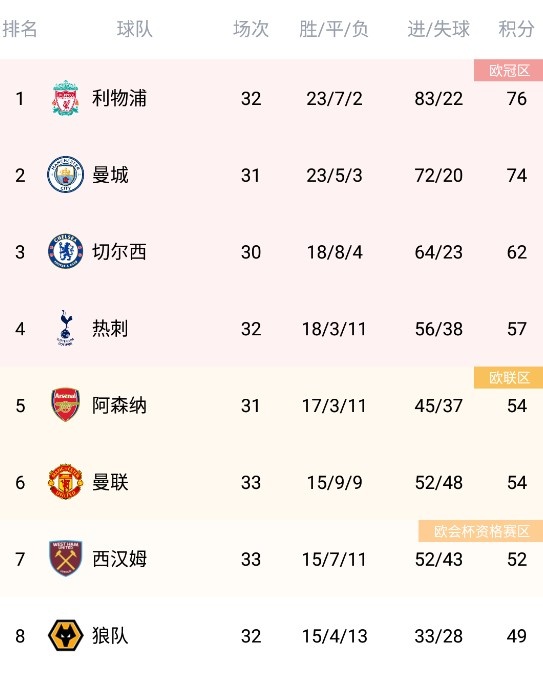Screen dimensions: 543x682
Task: Select the 欧会杯资格赛区 label
Action: tap(481, 531)
